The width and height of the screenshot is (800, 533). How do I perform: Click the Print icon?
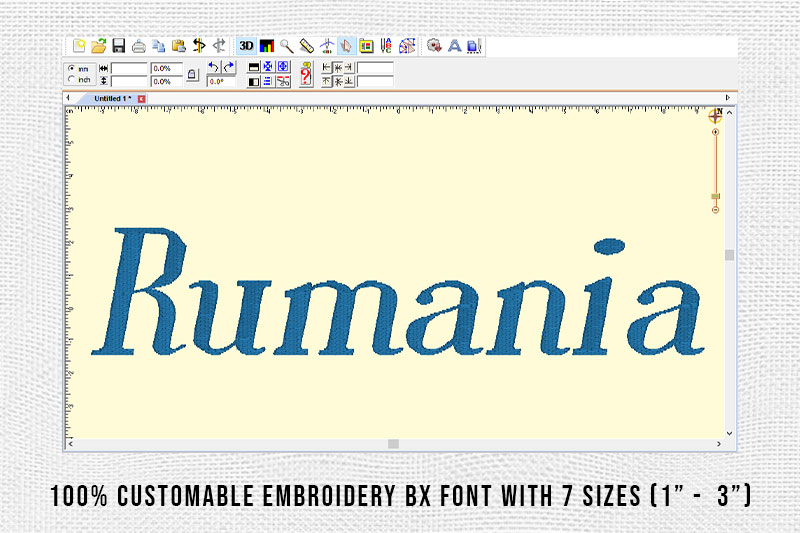[139, 46]
